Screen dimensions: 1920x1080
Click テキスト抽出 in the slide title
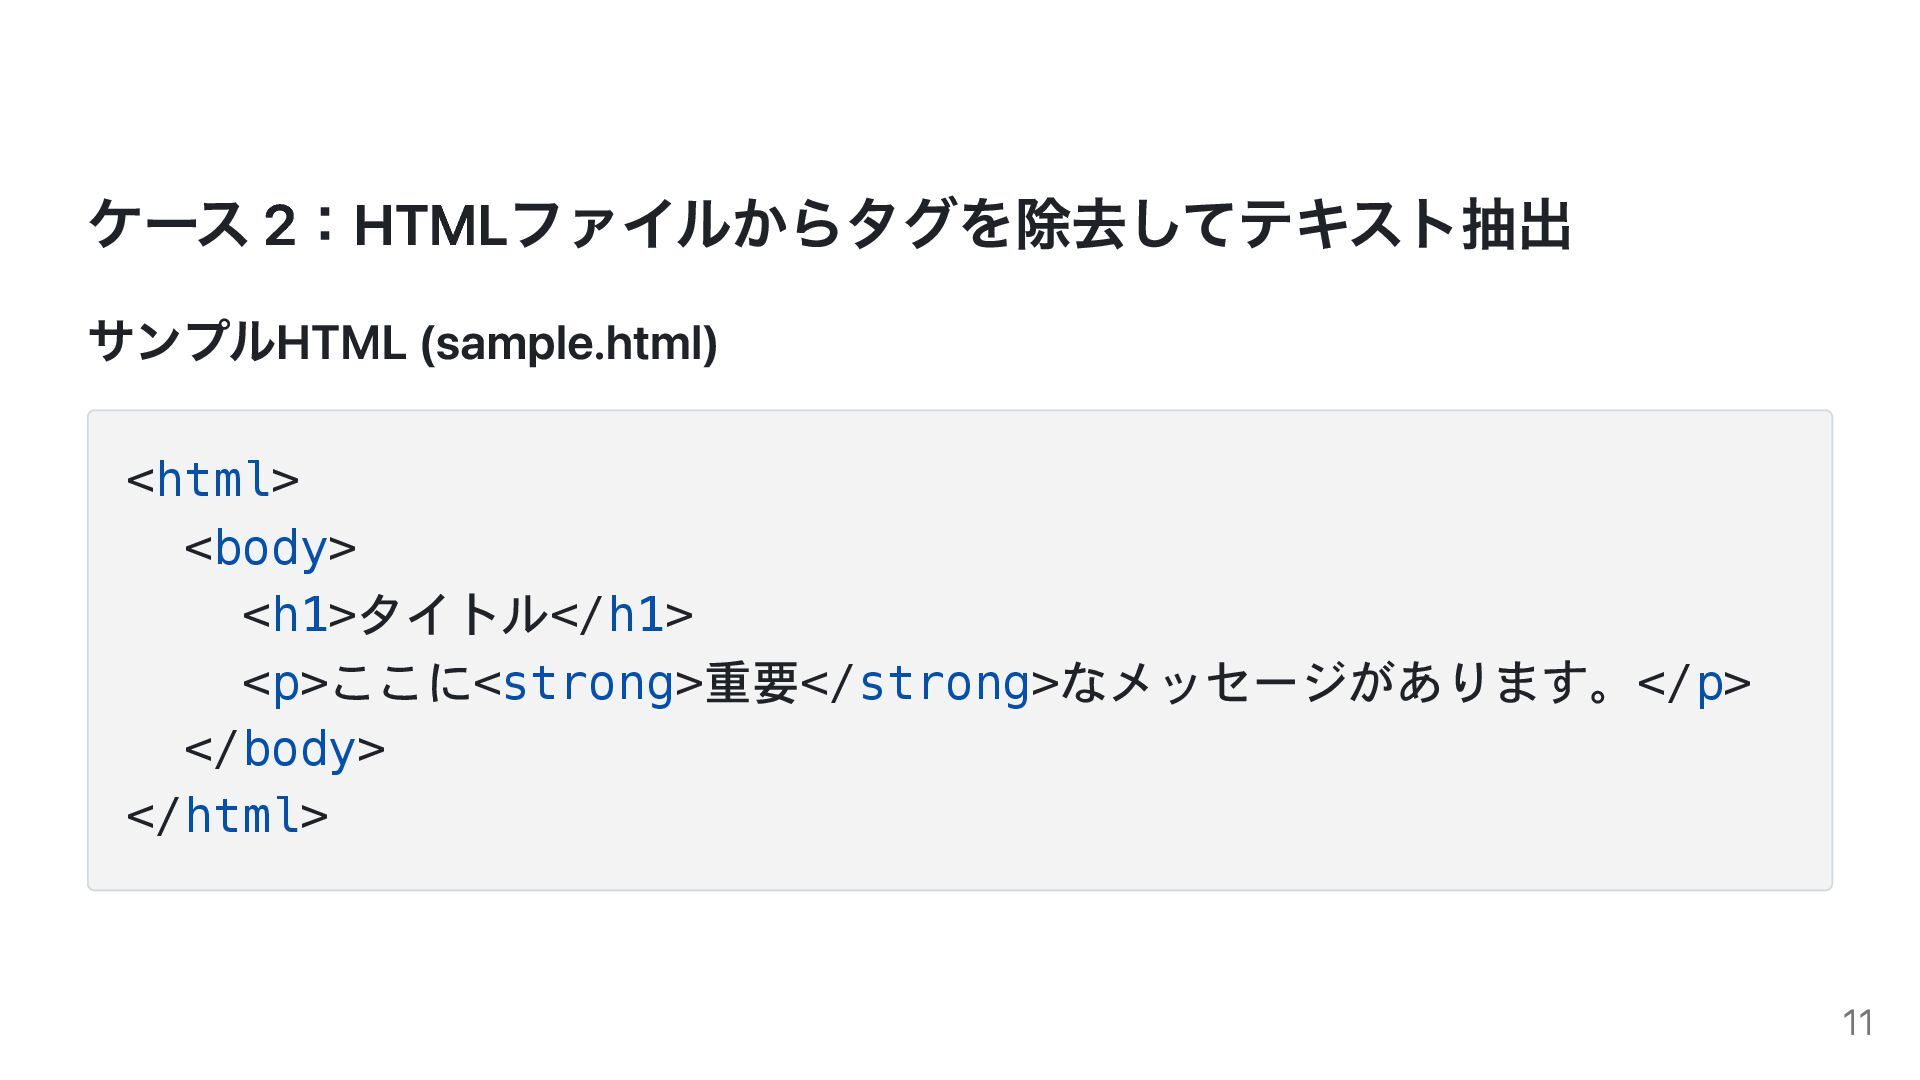click(1405, 224)
